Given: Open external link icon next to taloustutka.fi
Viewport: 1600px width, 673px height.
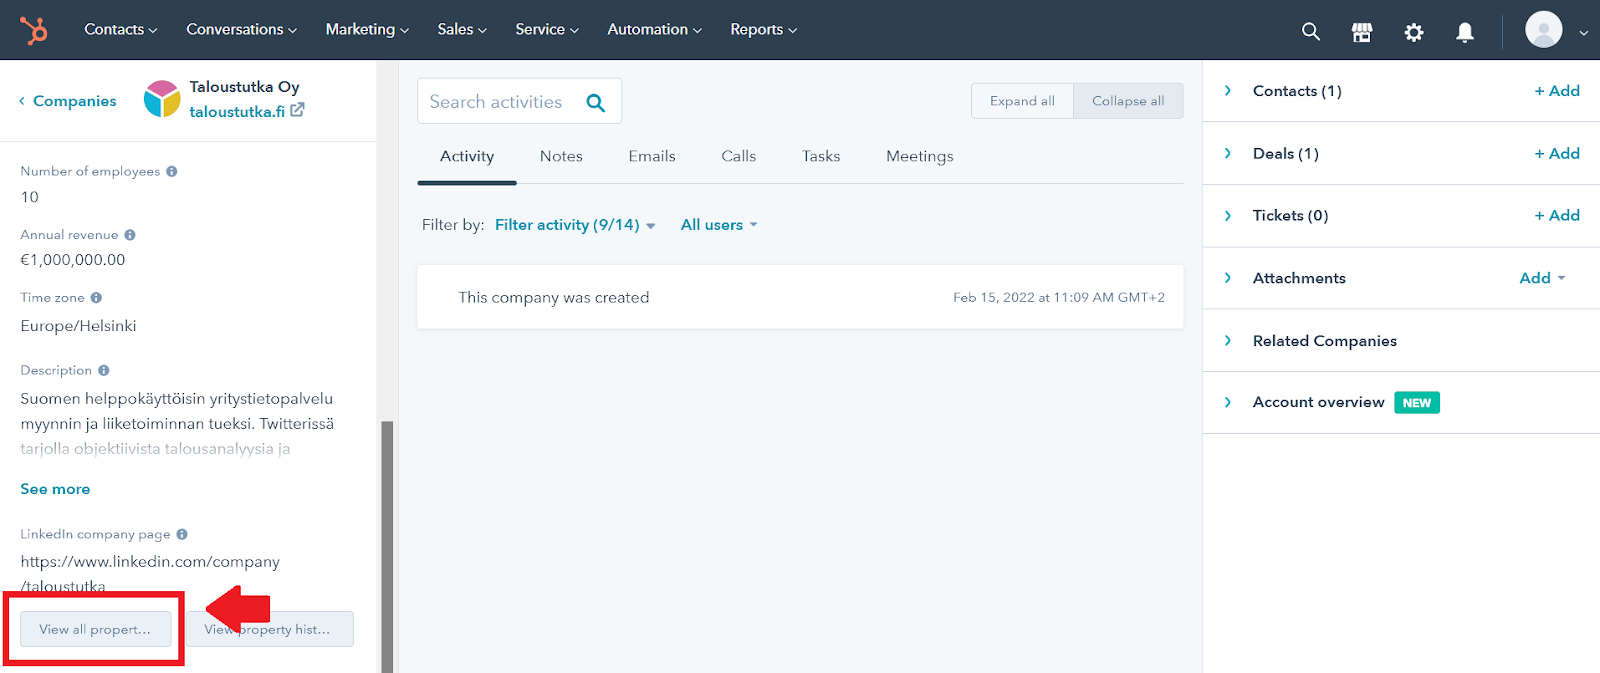Looking at the screenshot, I should click(x=297, y=110).
